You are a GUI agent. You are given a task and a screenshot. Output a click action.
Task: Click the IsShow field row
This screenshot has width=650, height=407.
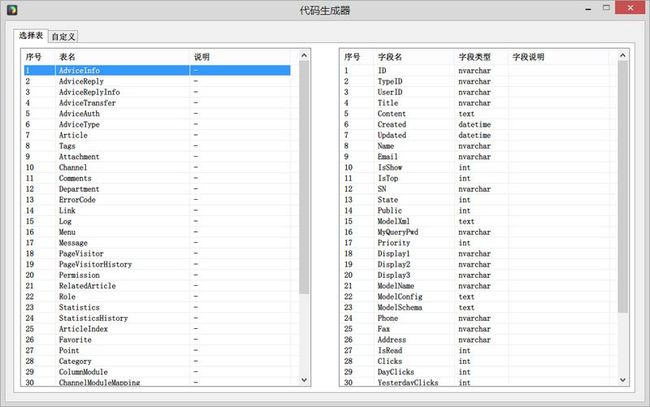476,167
